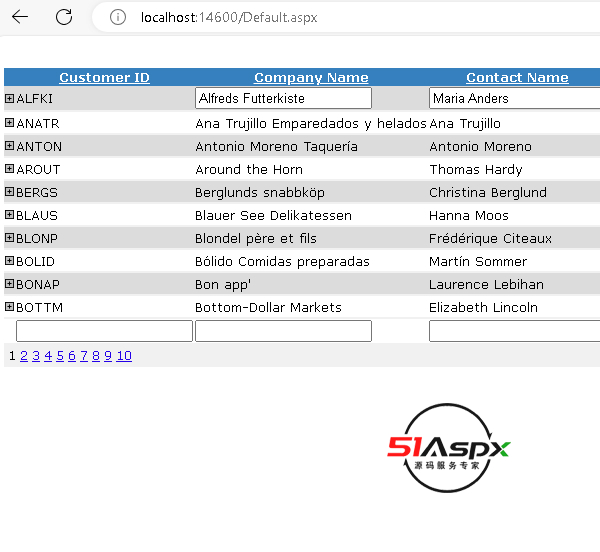
Task: Expand the ANTON row
Action: (9, 145)
